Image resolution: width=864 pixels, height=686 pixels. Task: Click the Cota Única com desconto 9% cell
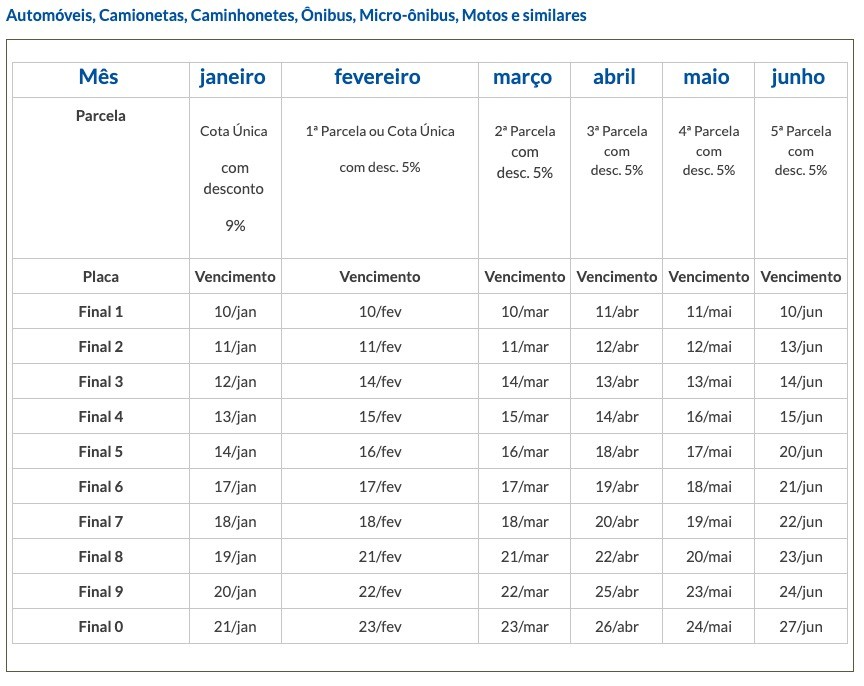[235, 178]
